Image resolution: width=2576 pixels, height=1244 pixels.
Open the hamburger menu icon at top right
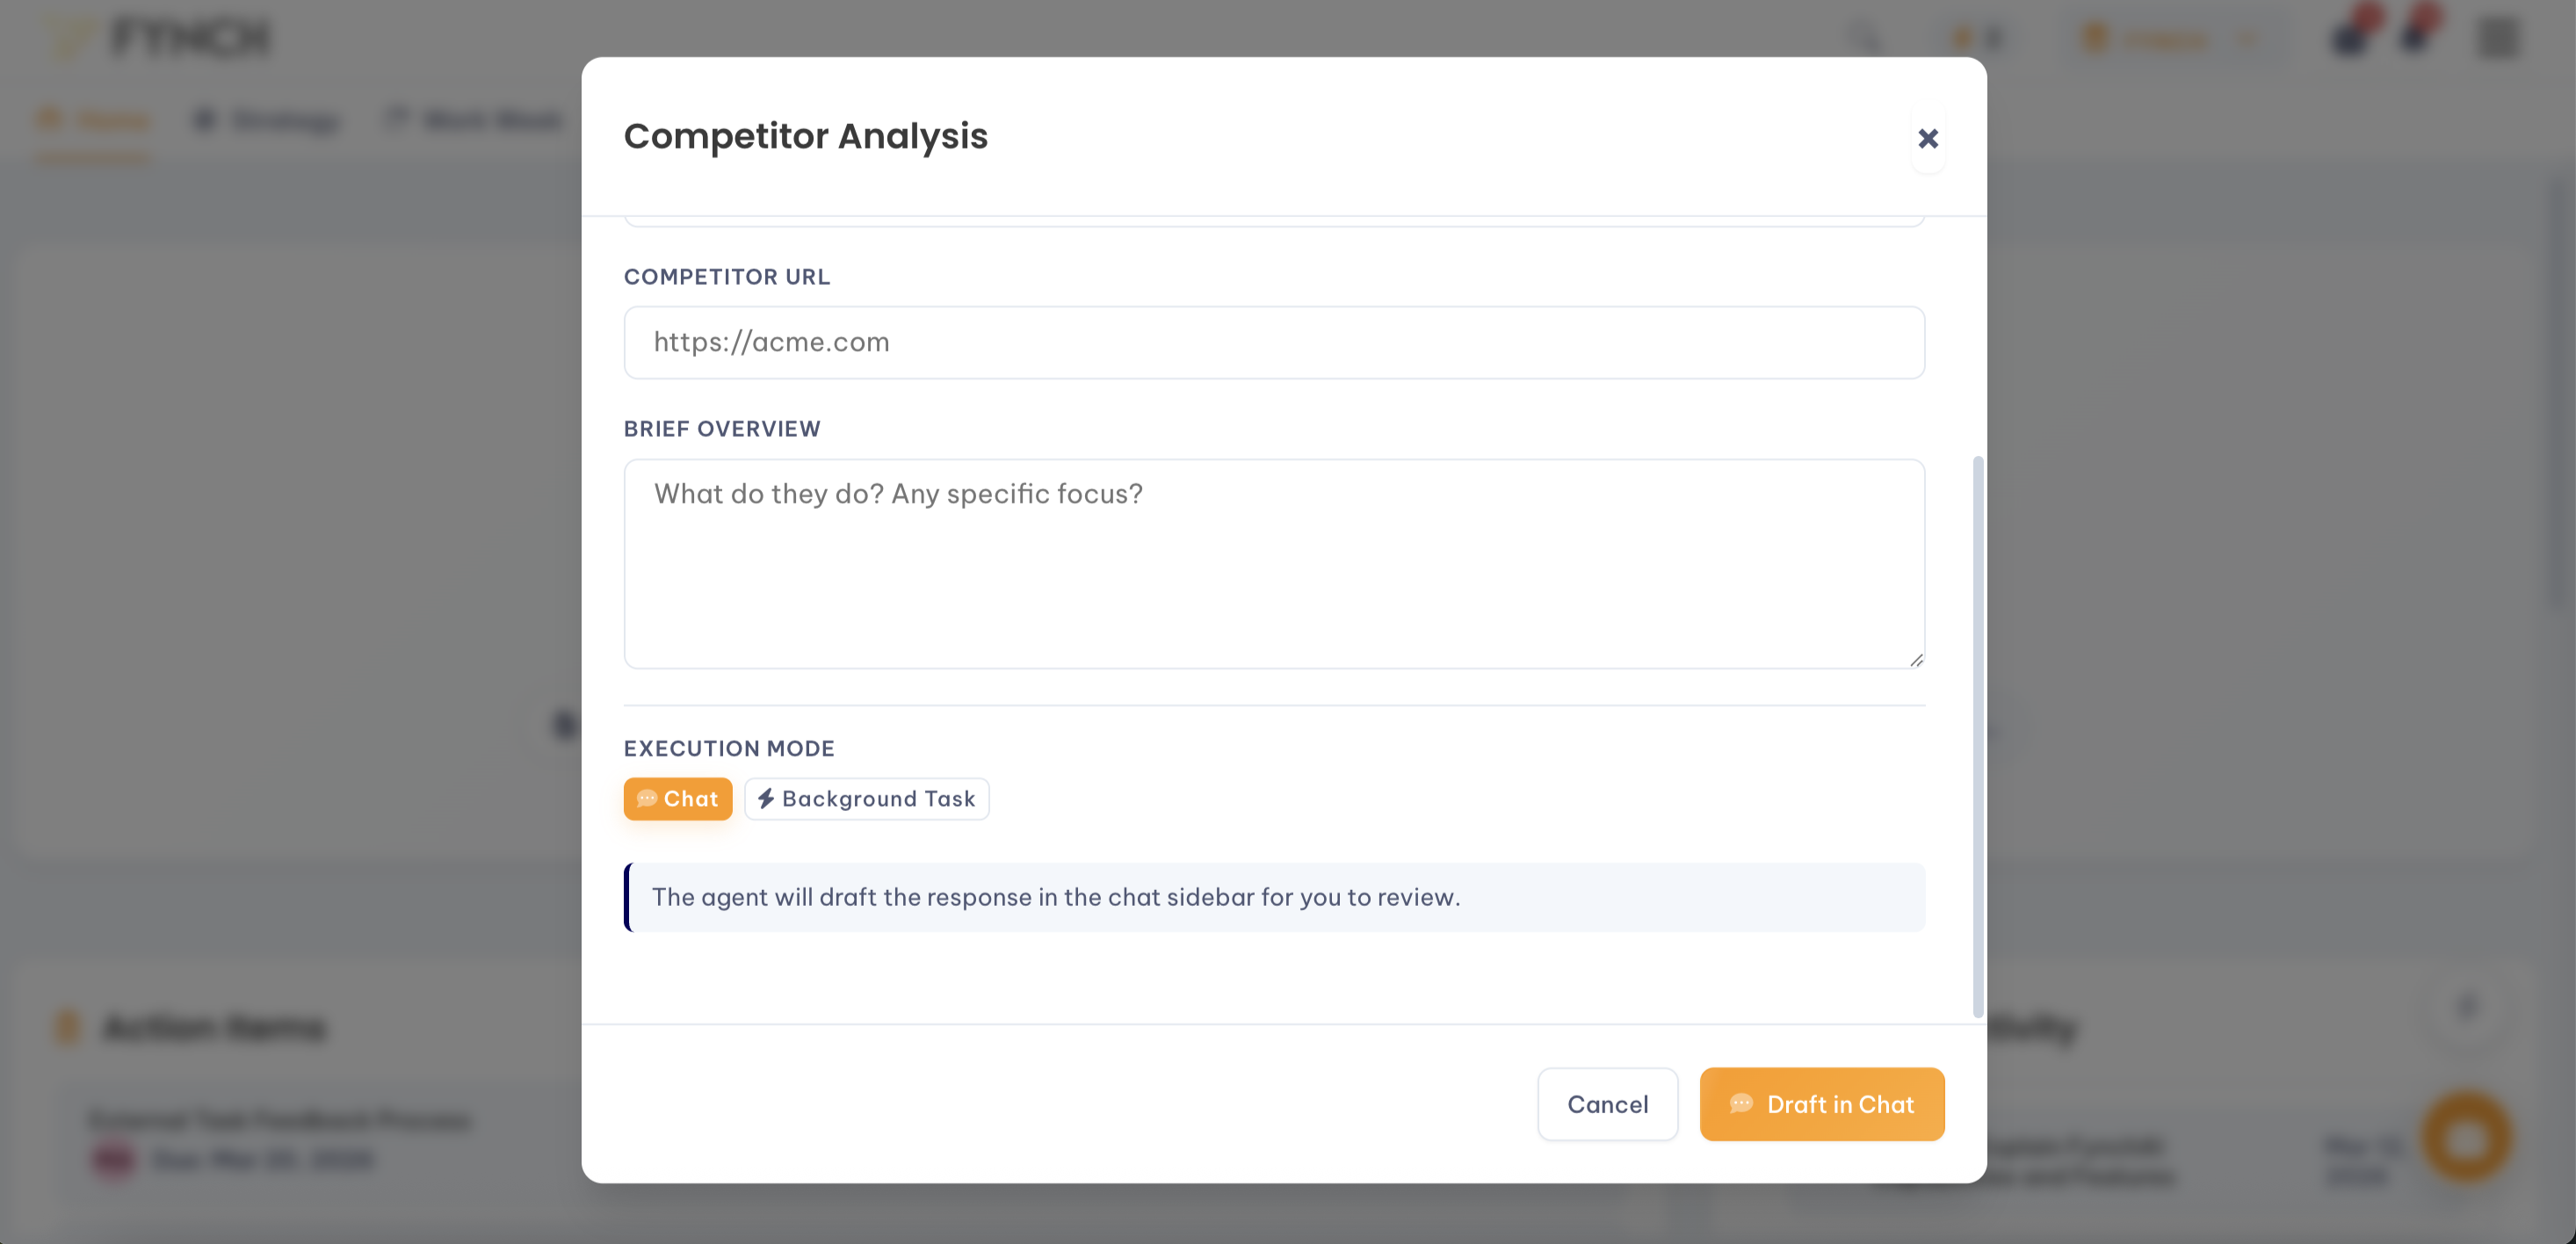click(2497, 38)
